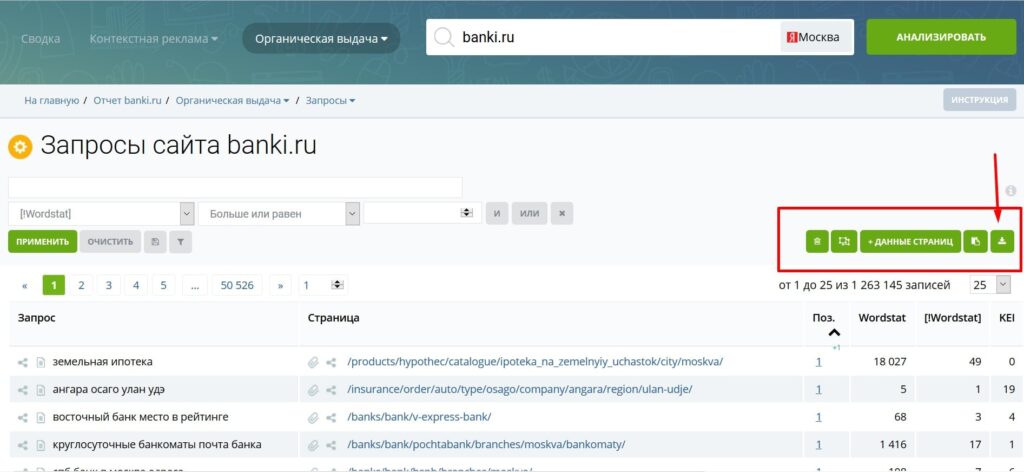Expand the 'Запросы' breadcrumb dropdown

tap(330, 101)
